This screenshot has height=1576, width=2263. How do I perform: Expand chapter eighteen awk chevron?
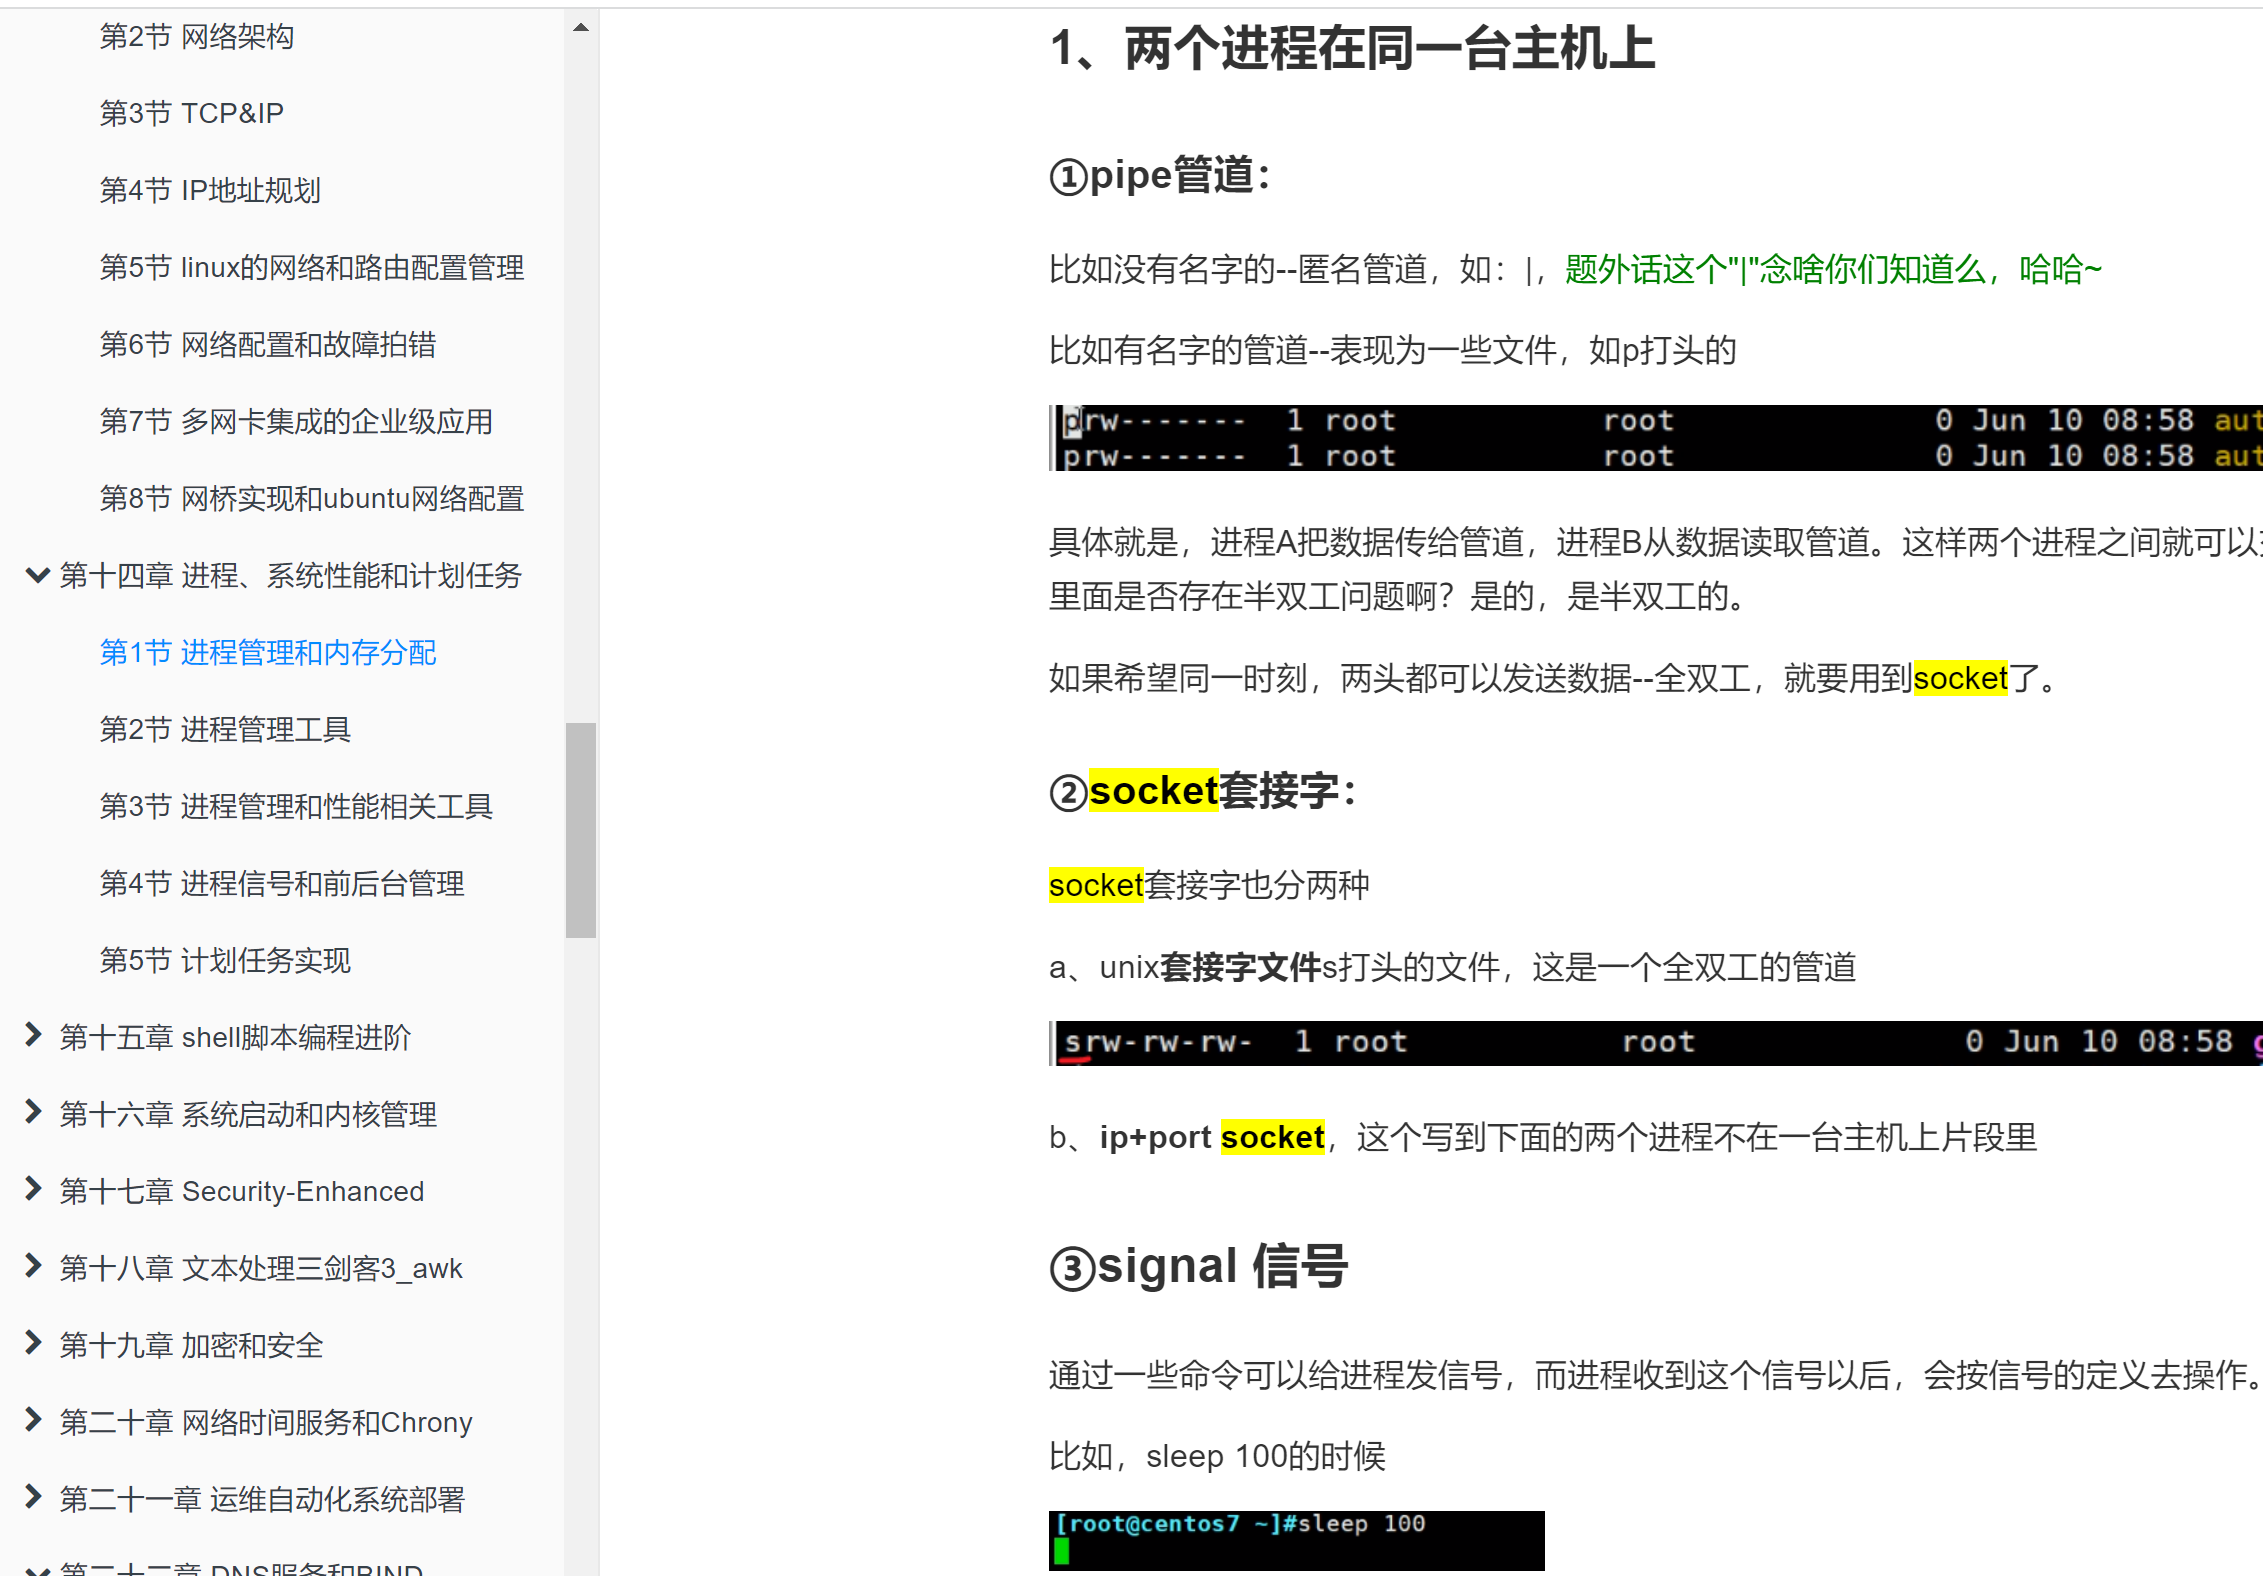coord(33,1266)
